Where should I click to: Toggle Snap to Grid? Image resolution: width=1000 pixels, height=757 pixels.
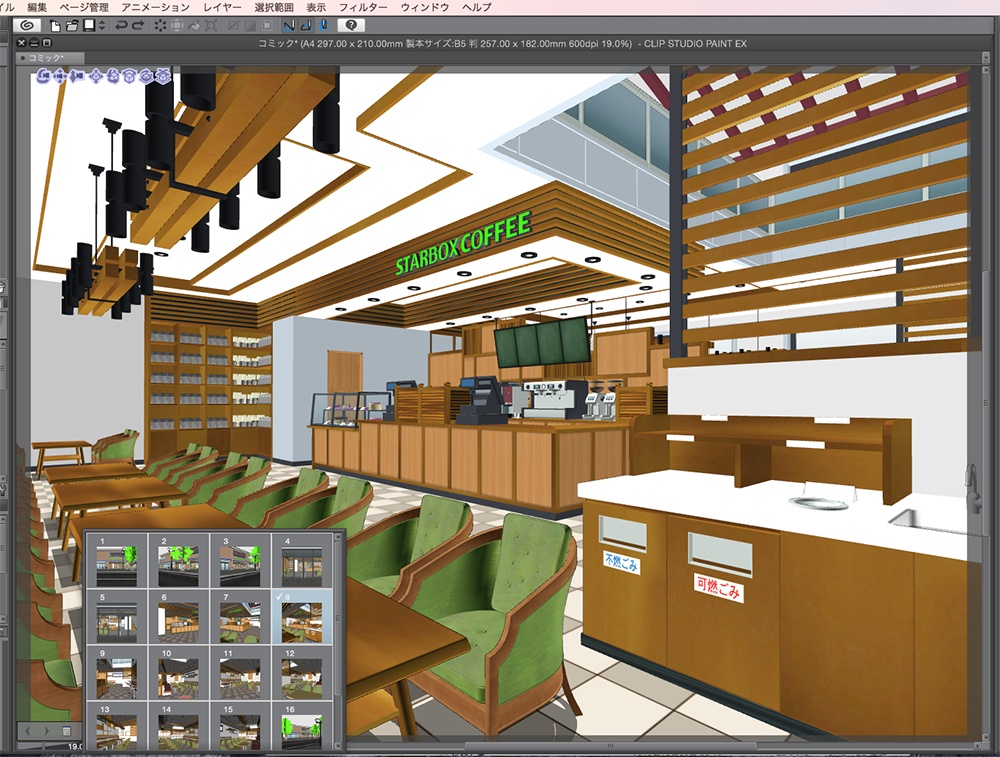pos(323,26)
